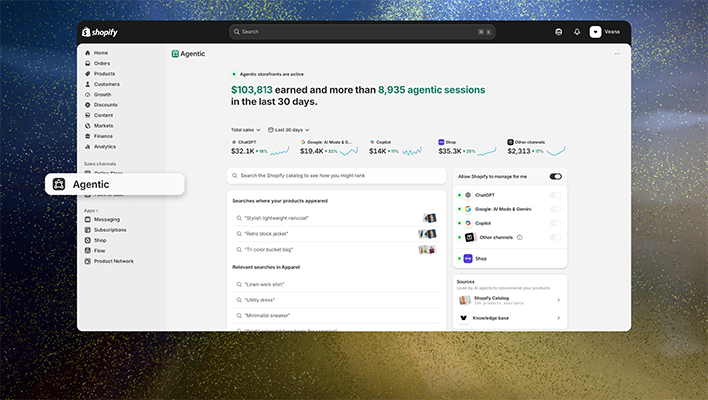This screenshot has width=708, height=400.
Task: Click the Customers person icon
Action: click(88, 84)
